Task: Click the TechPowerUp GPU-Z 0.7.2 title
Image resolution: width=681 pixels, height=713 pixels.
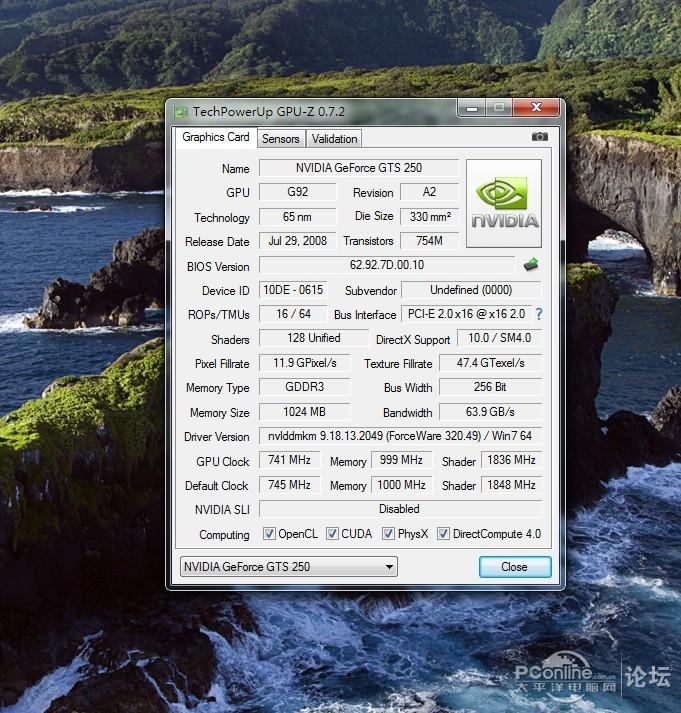Action: click(269, 111)
